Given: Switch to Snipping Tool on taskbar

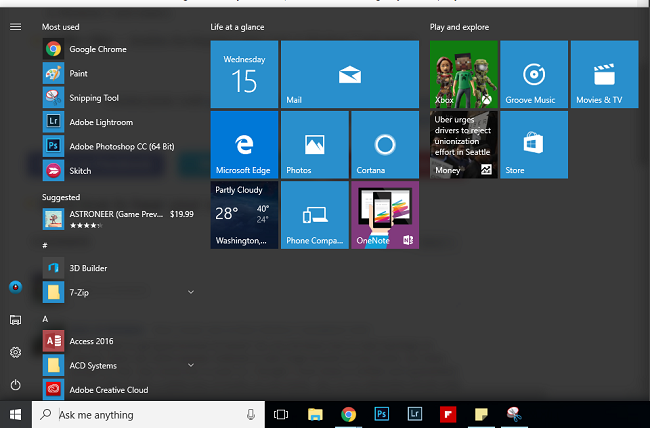Looking at the screenshot, I should click(x=514, y=414).
